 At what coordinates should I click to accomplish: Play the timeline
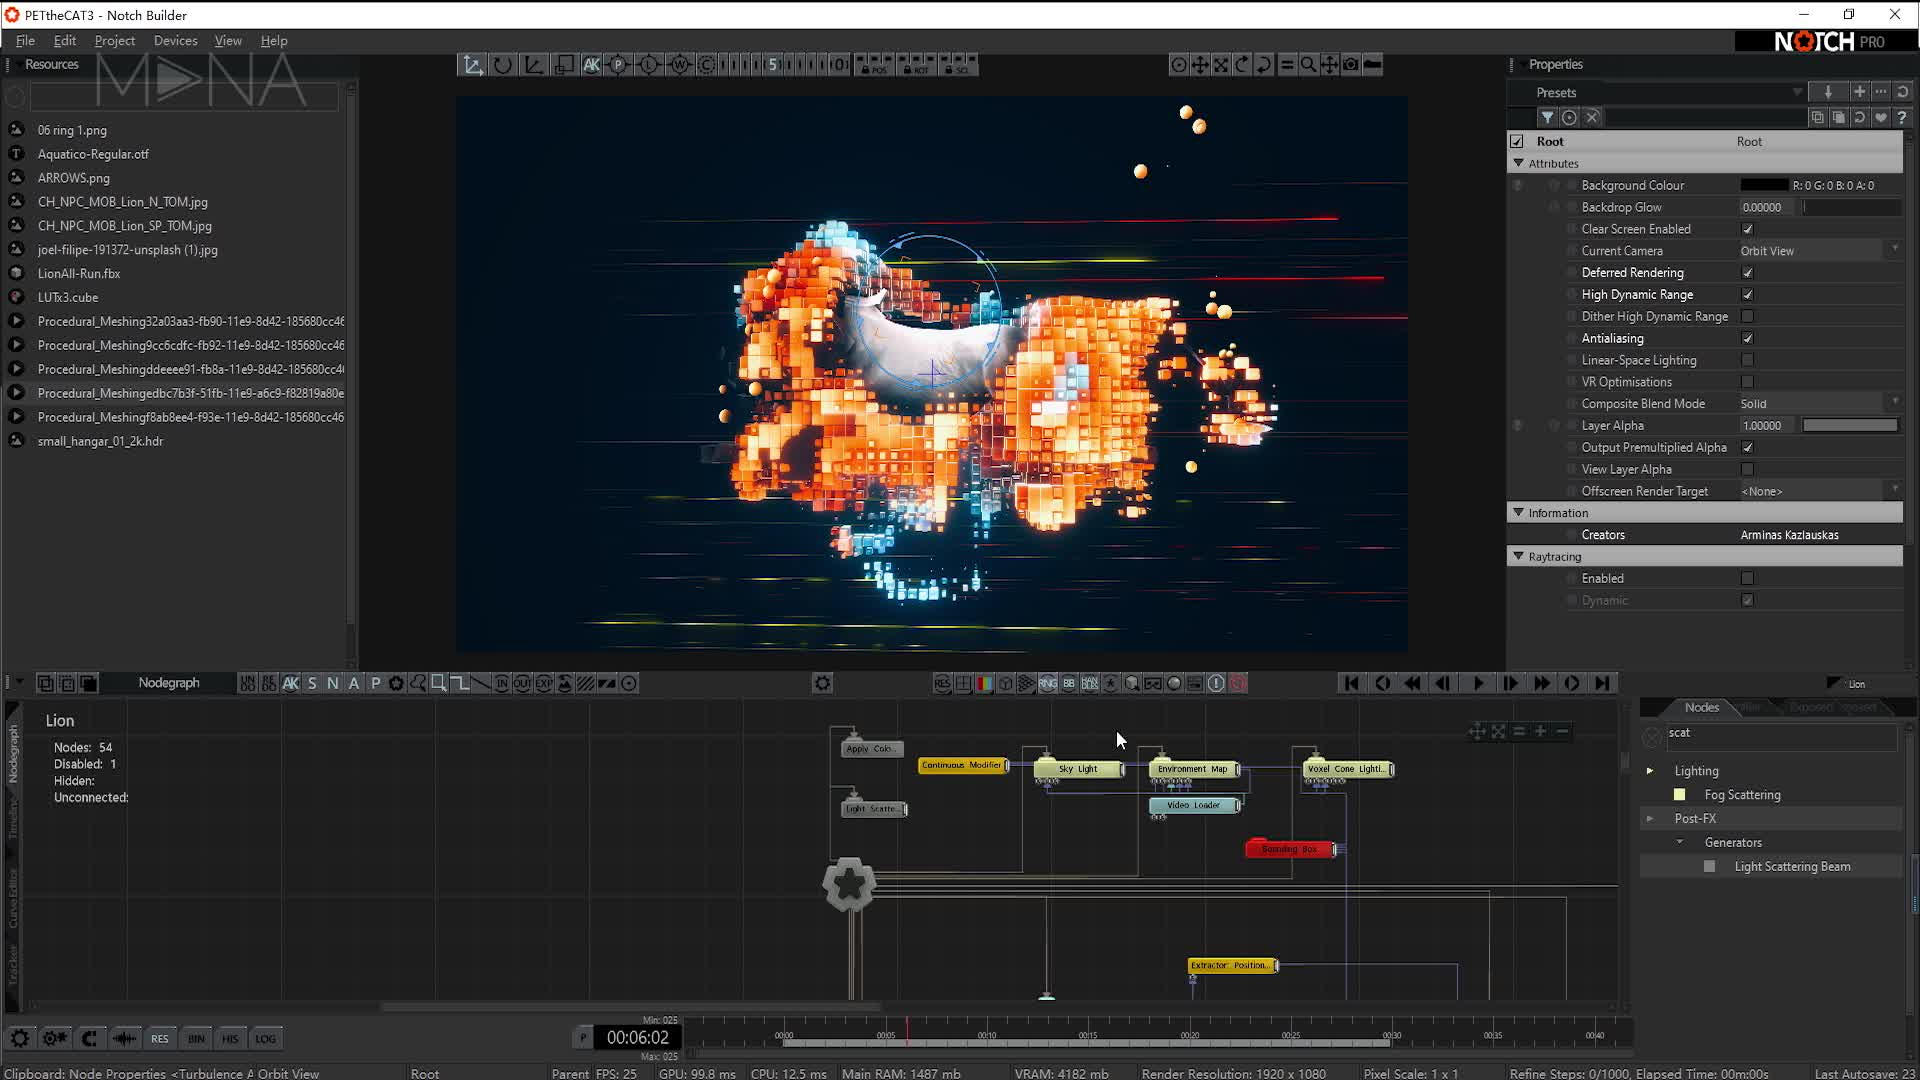(x=1478, y=683)
